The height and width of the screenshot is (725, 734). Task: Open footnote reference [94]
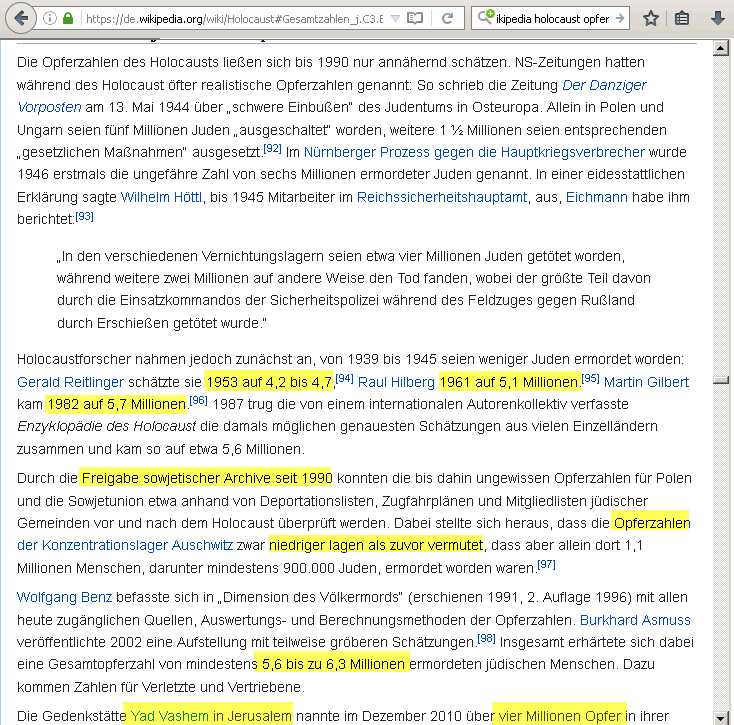[345, 378]
